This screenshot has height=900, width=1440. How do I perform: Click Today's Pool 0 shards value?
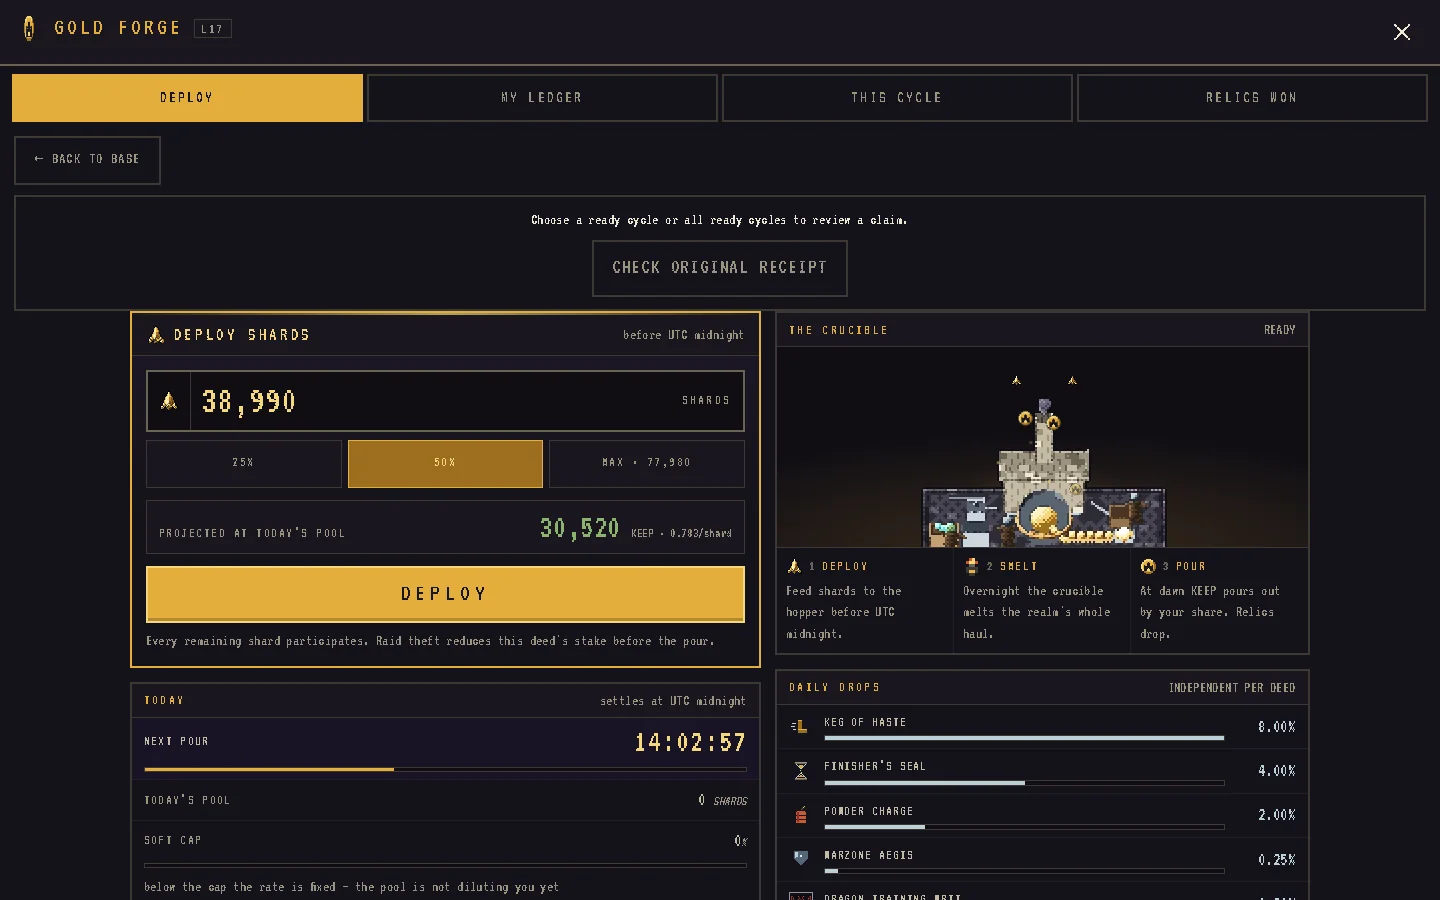coord(722,800)
